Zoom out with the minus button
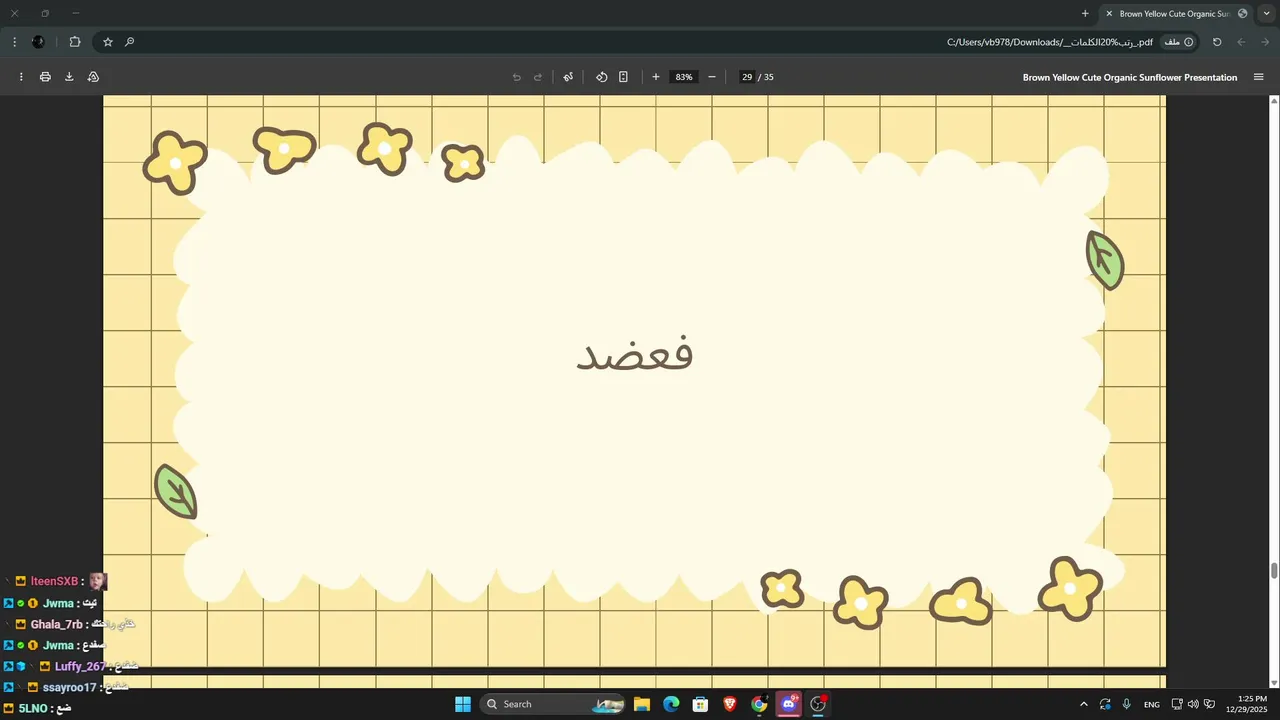Image resolution: width=1280 pixels, height=720 pixels. click(x=712, y=77)
